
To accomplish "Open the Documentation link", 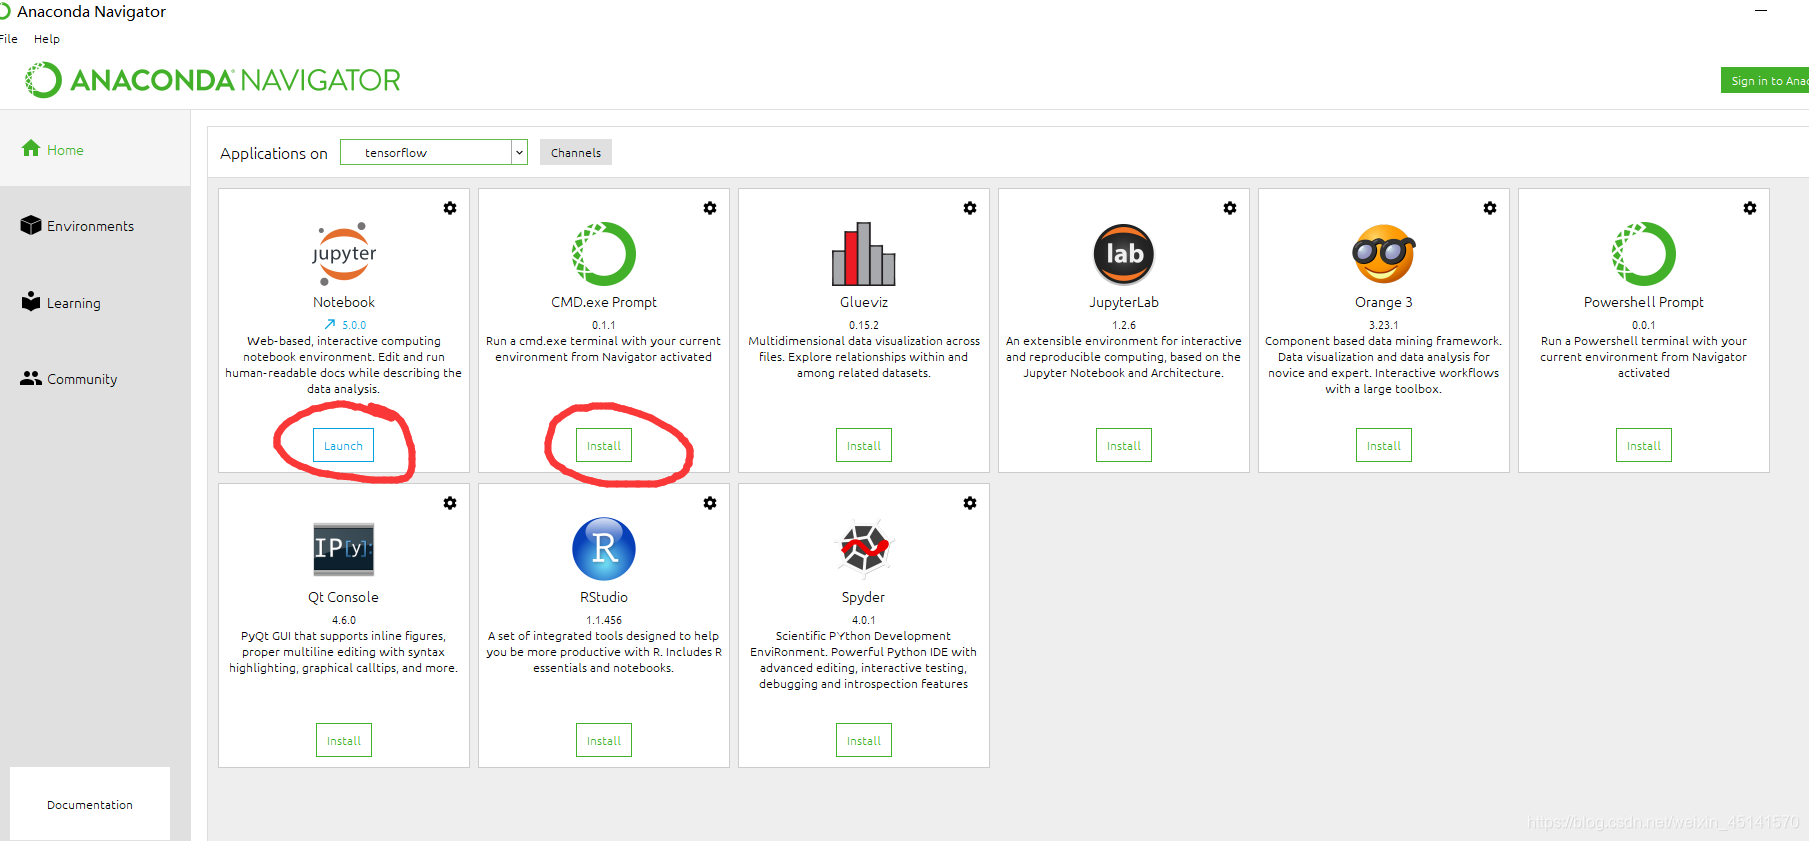I will coord(90,804).
